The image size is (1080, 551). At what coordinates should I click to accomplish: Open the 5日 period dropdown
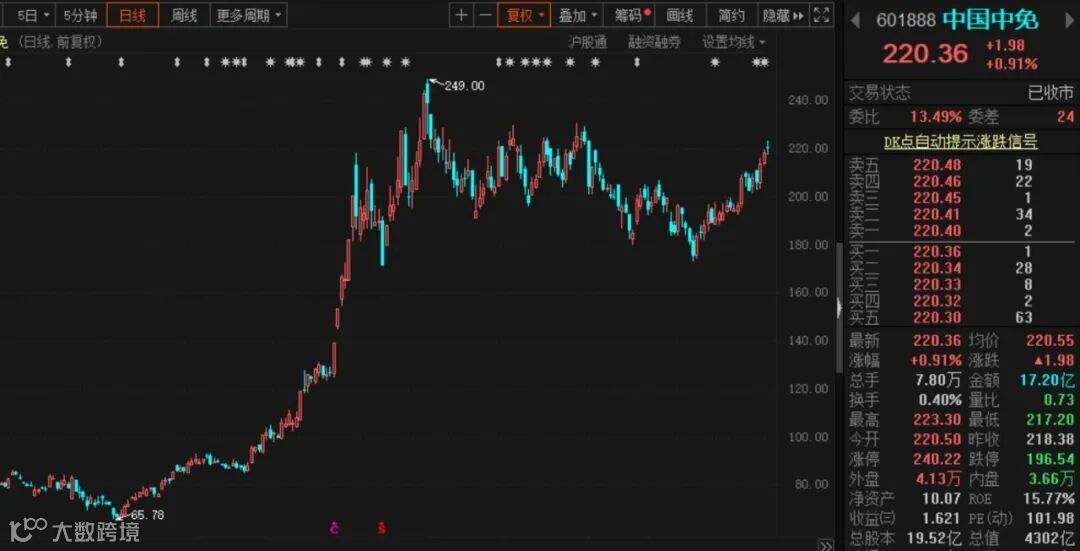(x=33, y=15)
